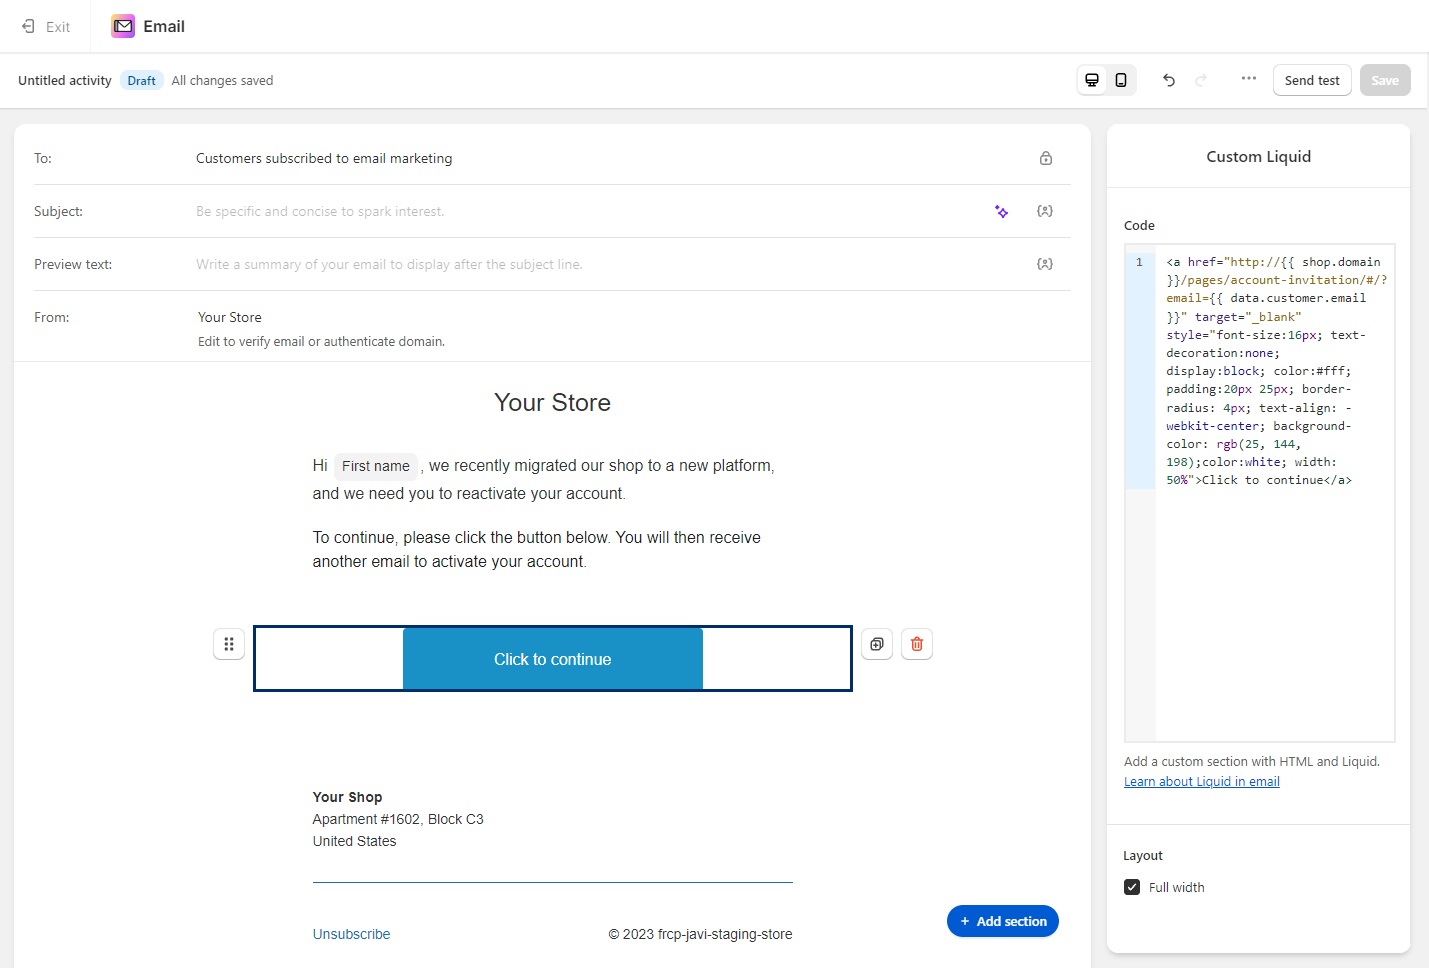
Task: Send a test email
Action: [x=1311, y=80]
